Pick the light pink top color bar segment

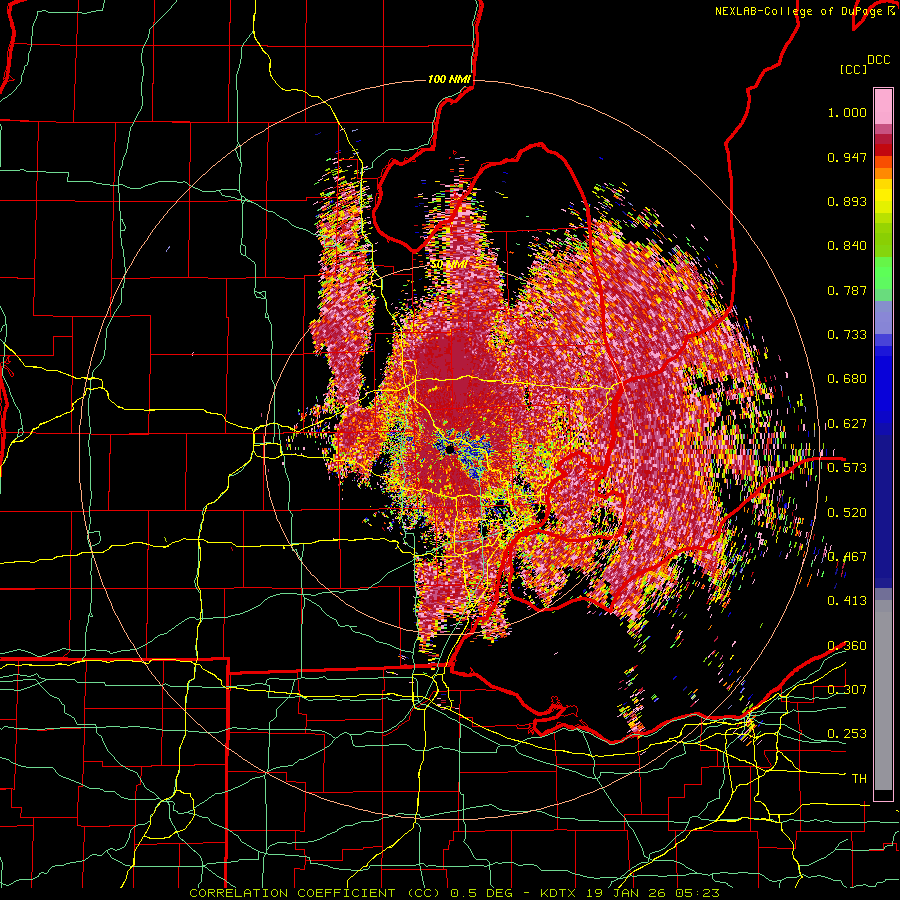[883, 106]
